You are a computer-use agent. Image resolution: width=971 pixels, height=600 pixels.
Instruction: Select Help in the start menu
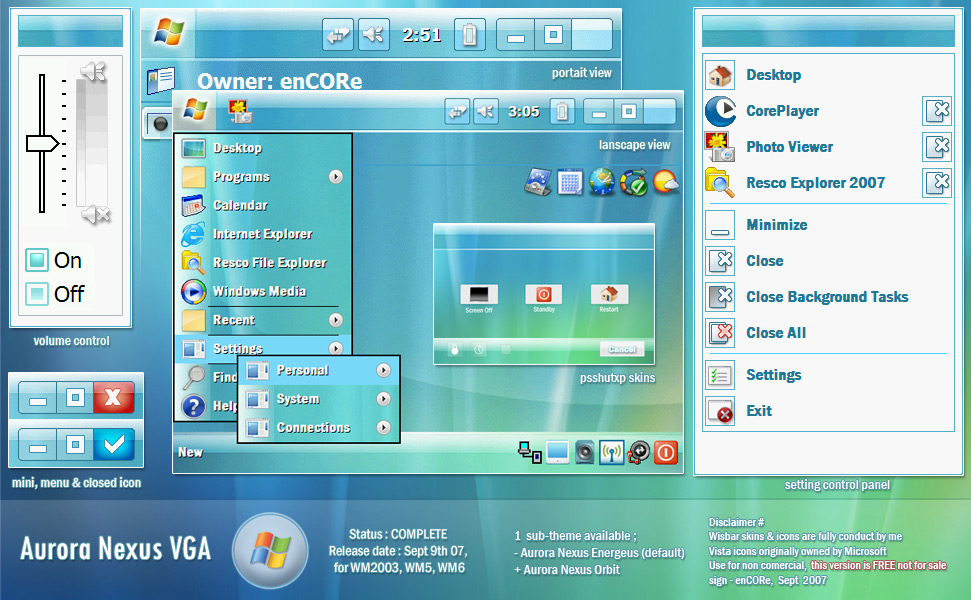[x=207, y=406]
